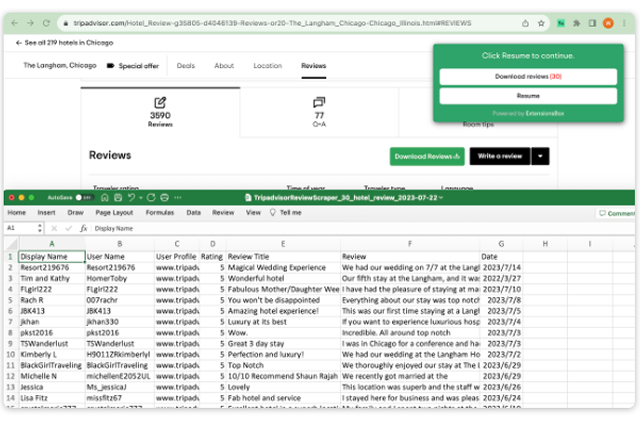Image resolution: width=640 pixels, height=427 pixels.
Task: Click the cell 'Tim and Kathy'
Action: pyautogui.click(x=52, y=278)
